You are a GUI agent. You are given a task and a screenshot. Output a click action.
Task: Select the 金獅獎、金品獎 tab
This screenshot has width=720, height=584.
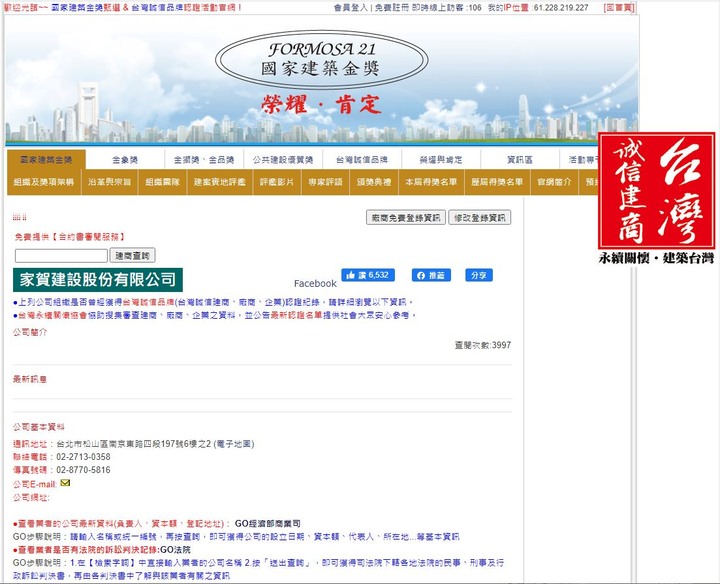click(x=204, y=160)
